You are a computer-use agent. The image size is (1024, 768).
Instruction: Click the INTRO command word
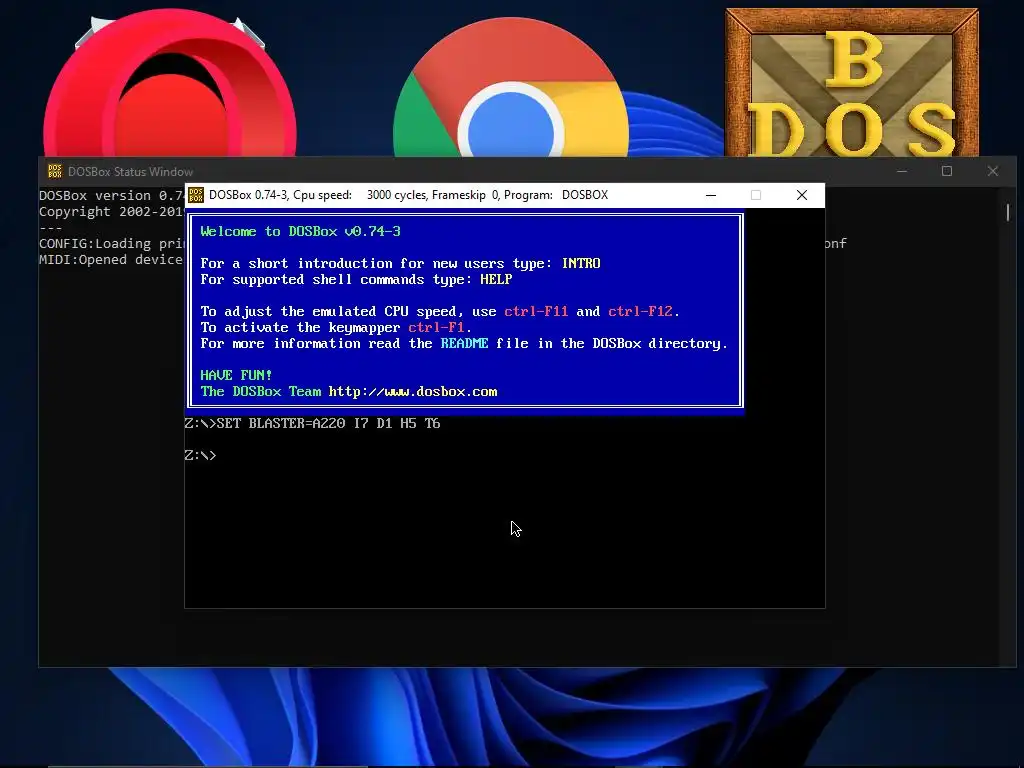point(581,263)
